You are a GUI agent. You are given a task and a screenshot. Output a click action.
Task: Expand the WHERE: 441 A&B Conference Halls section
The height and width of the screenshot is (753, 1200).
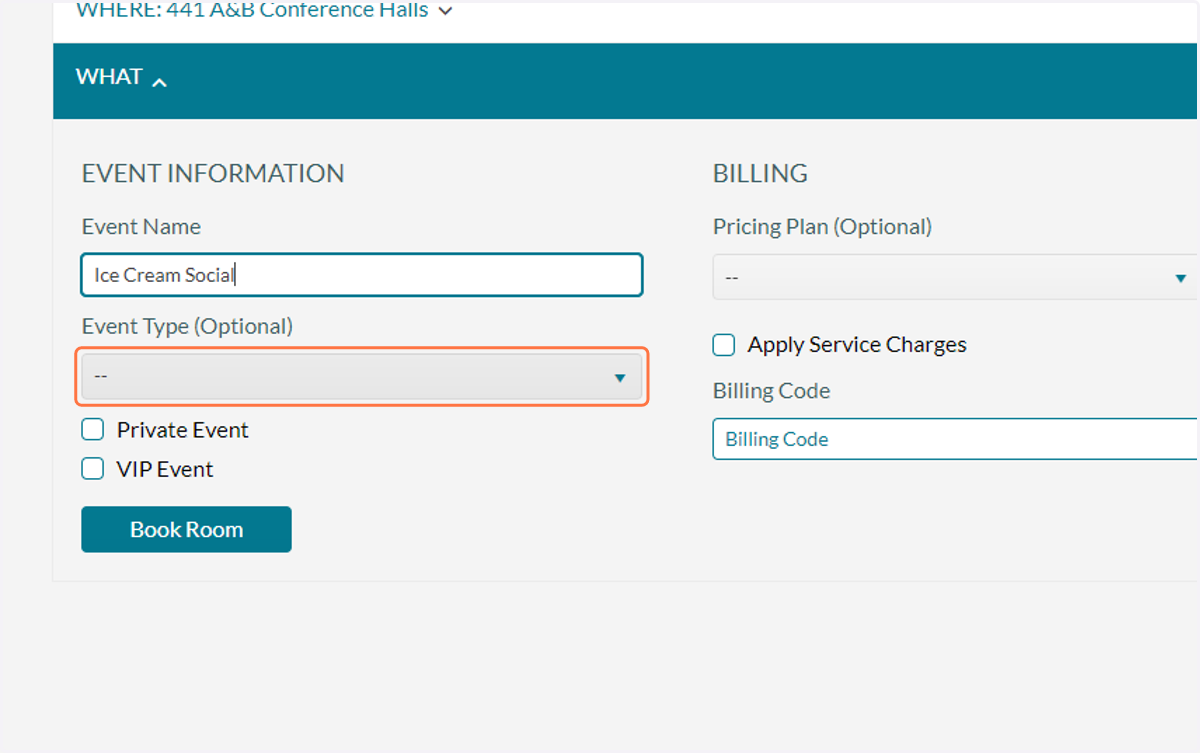tap(264, 11)
